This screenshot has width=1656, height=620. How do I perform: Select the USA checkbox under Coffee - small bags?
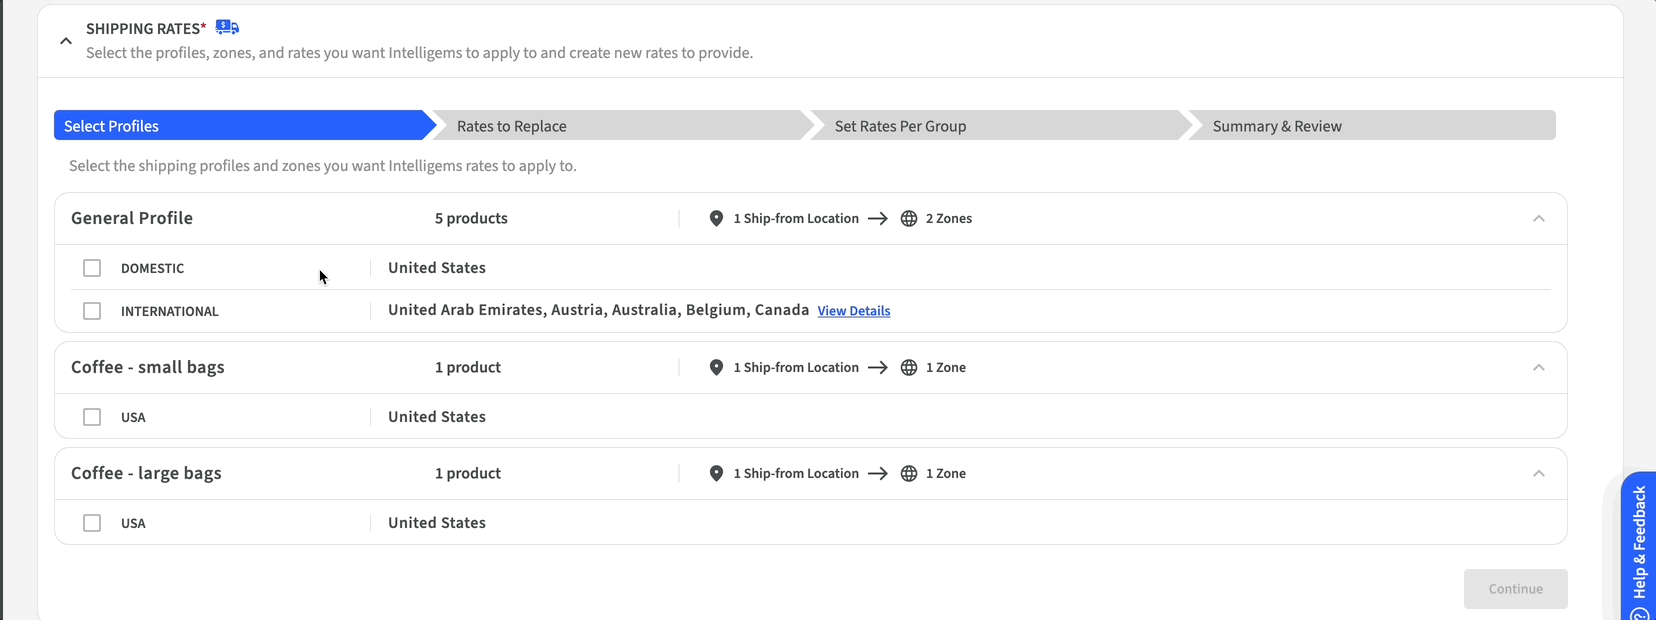(92, 417)
